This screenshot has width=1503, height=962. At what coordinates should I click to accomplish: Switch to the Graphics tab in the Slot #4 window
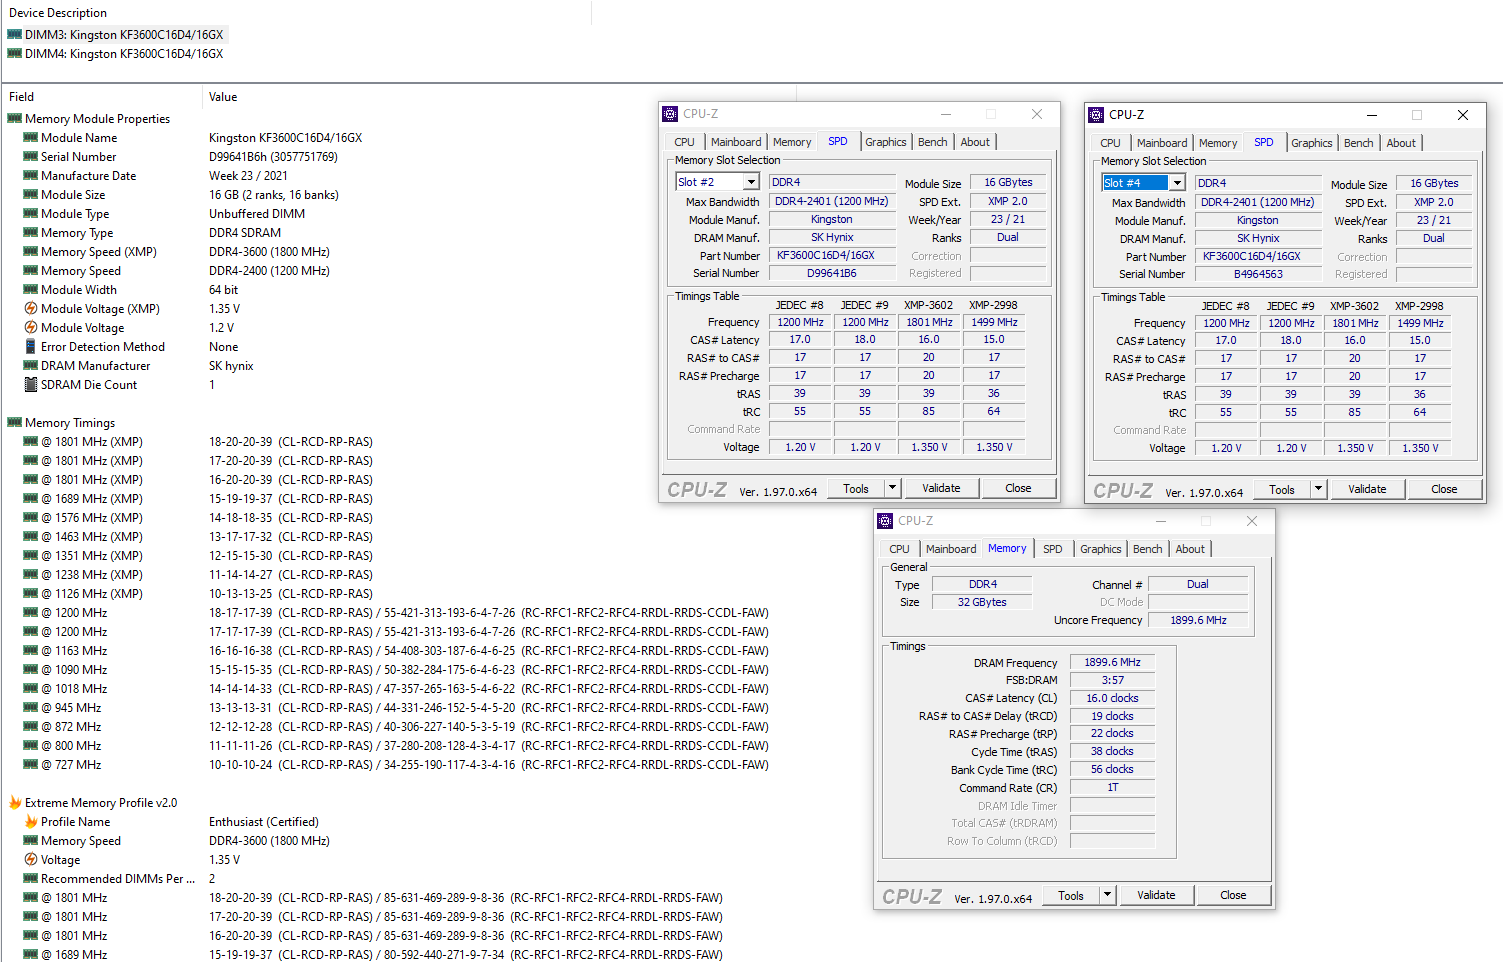1312,143
